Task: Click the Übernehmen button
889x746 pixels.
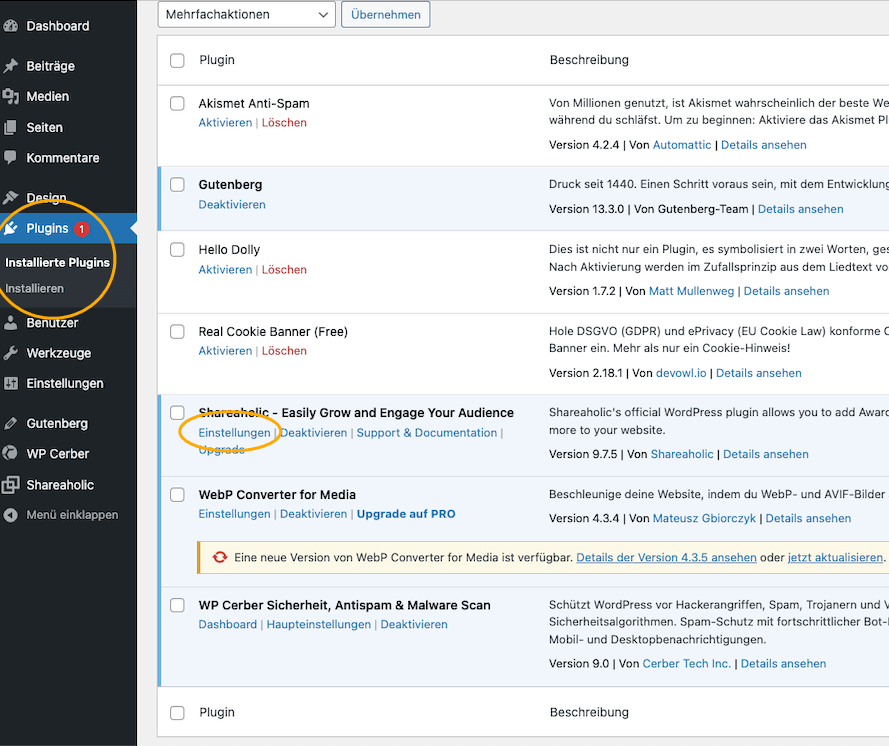Action: click(385, 14)
